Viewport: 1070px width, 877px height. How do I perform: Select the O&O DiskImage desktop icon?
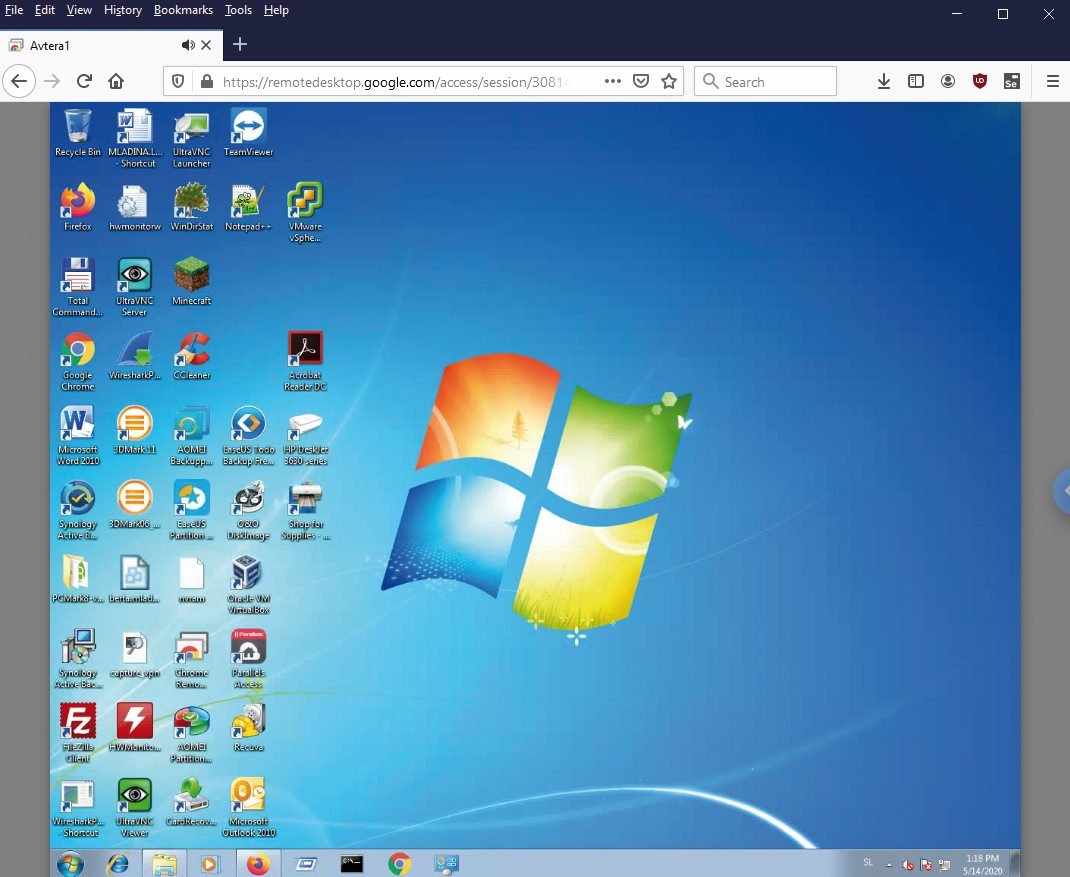(x=248, y=511)
